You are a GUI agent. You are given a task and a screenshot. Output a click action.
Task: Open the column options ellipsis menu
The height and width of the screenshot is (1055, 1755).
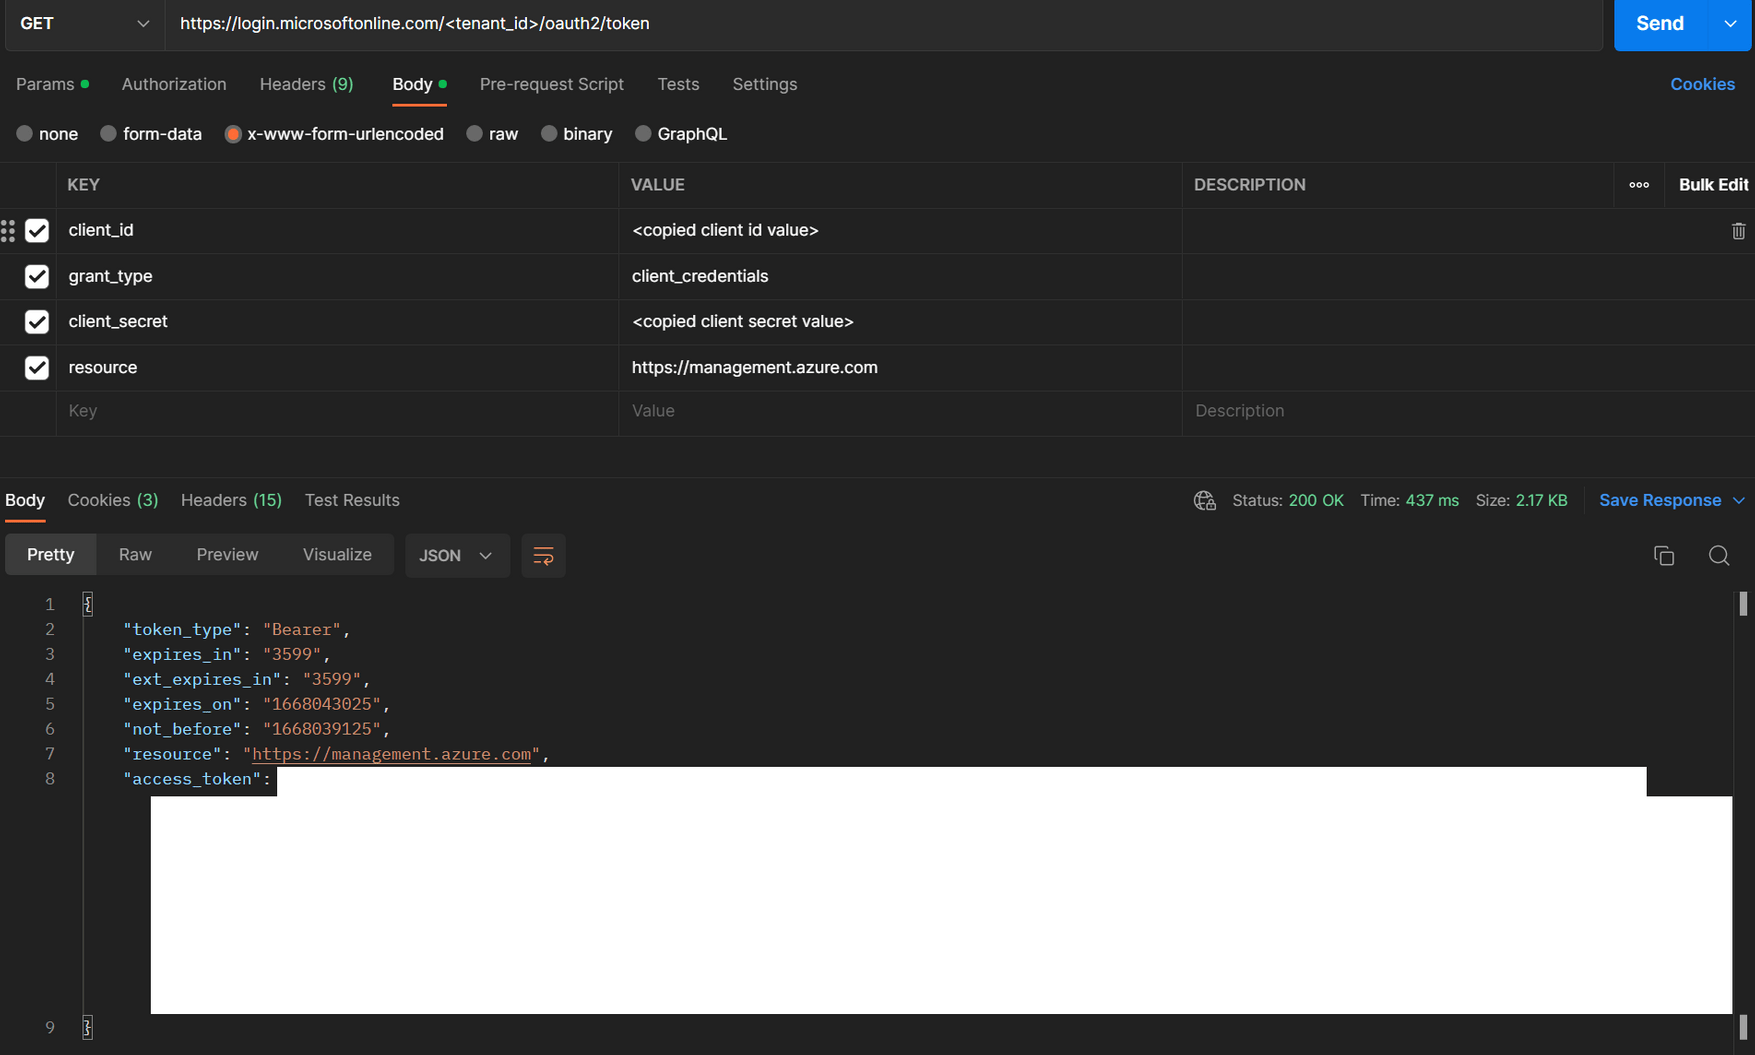(1639, 185)
